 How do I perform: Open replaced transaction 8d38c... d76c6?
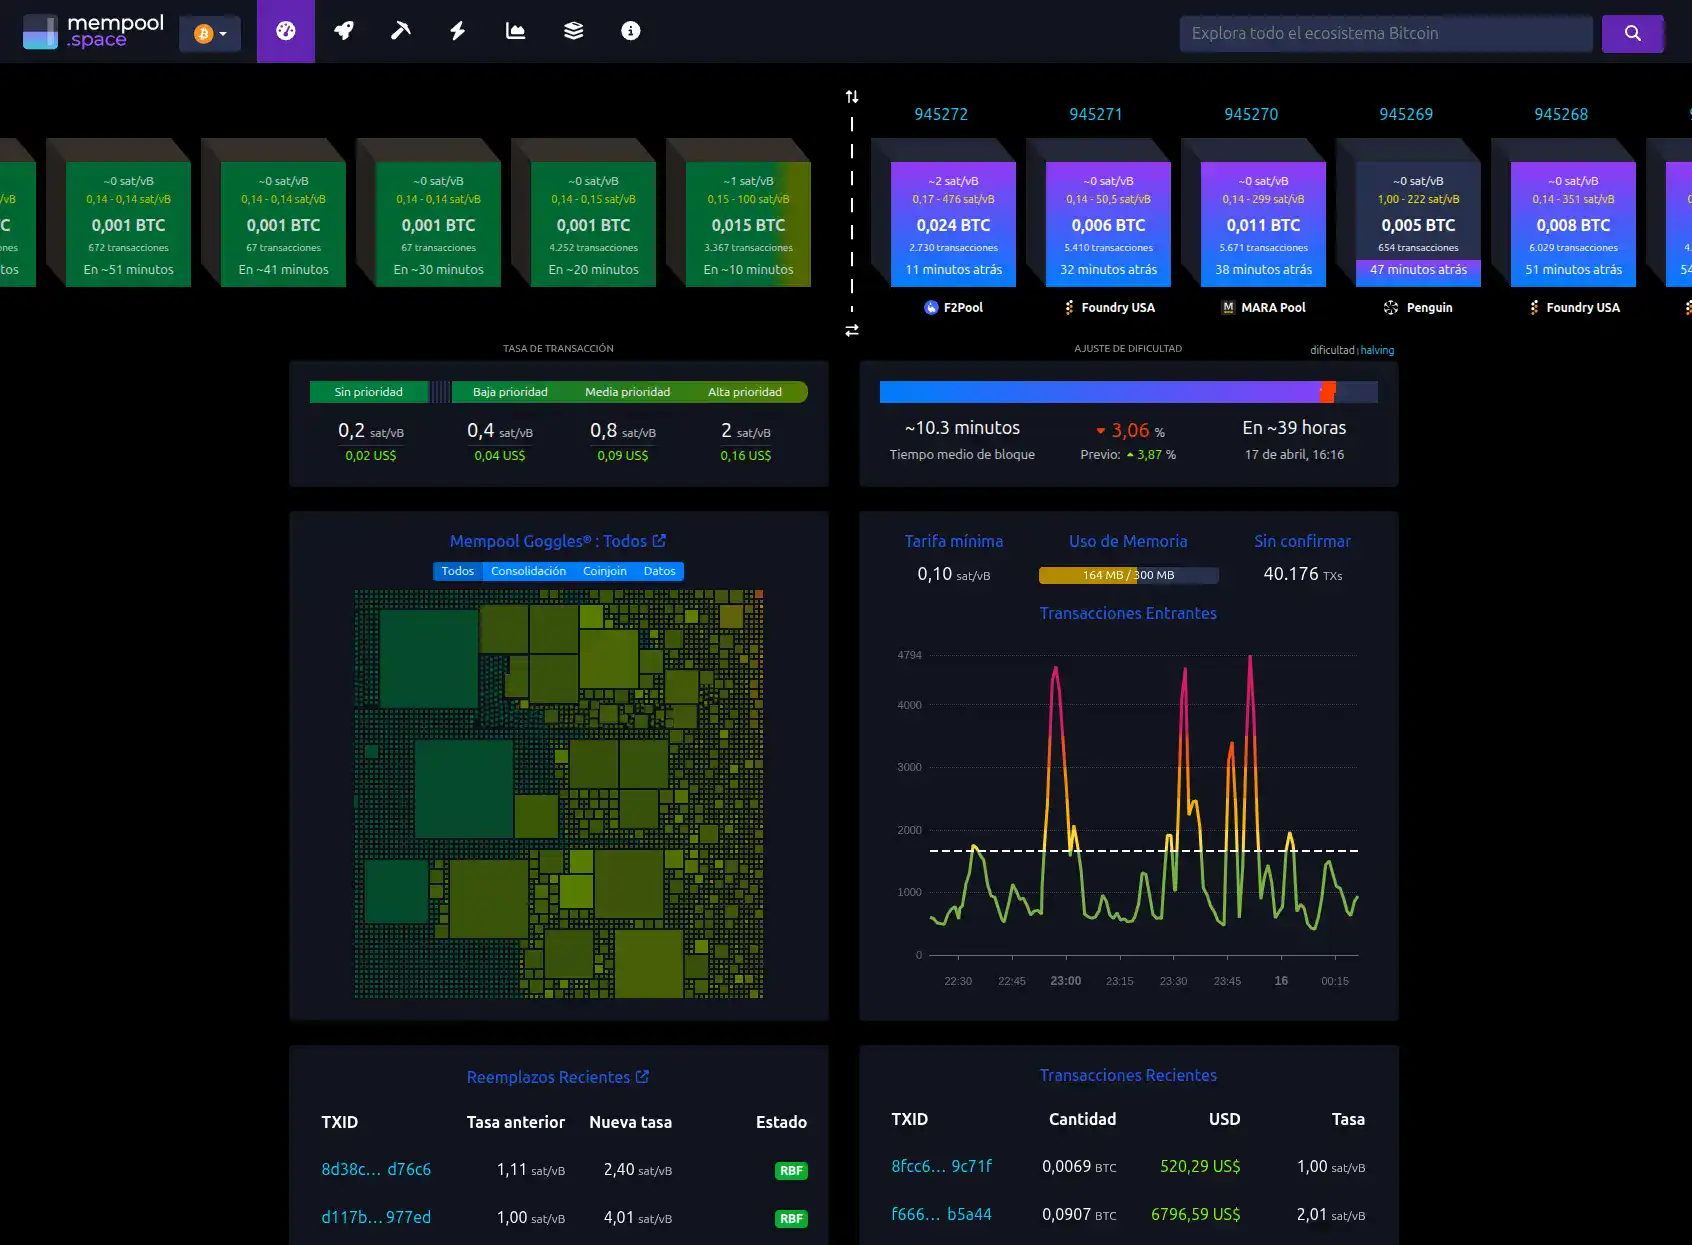click(x=376, y=1169)
